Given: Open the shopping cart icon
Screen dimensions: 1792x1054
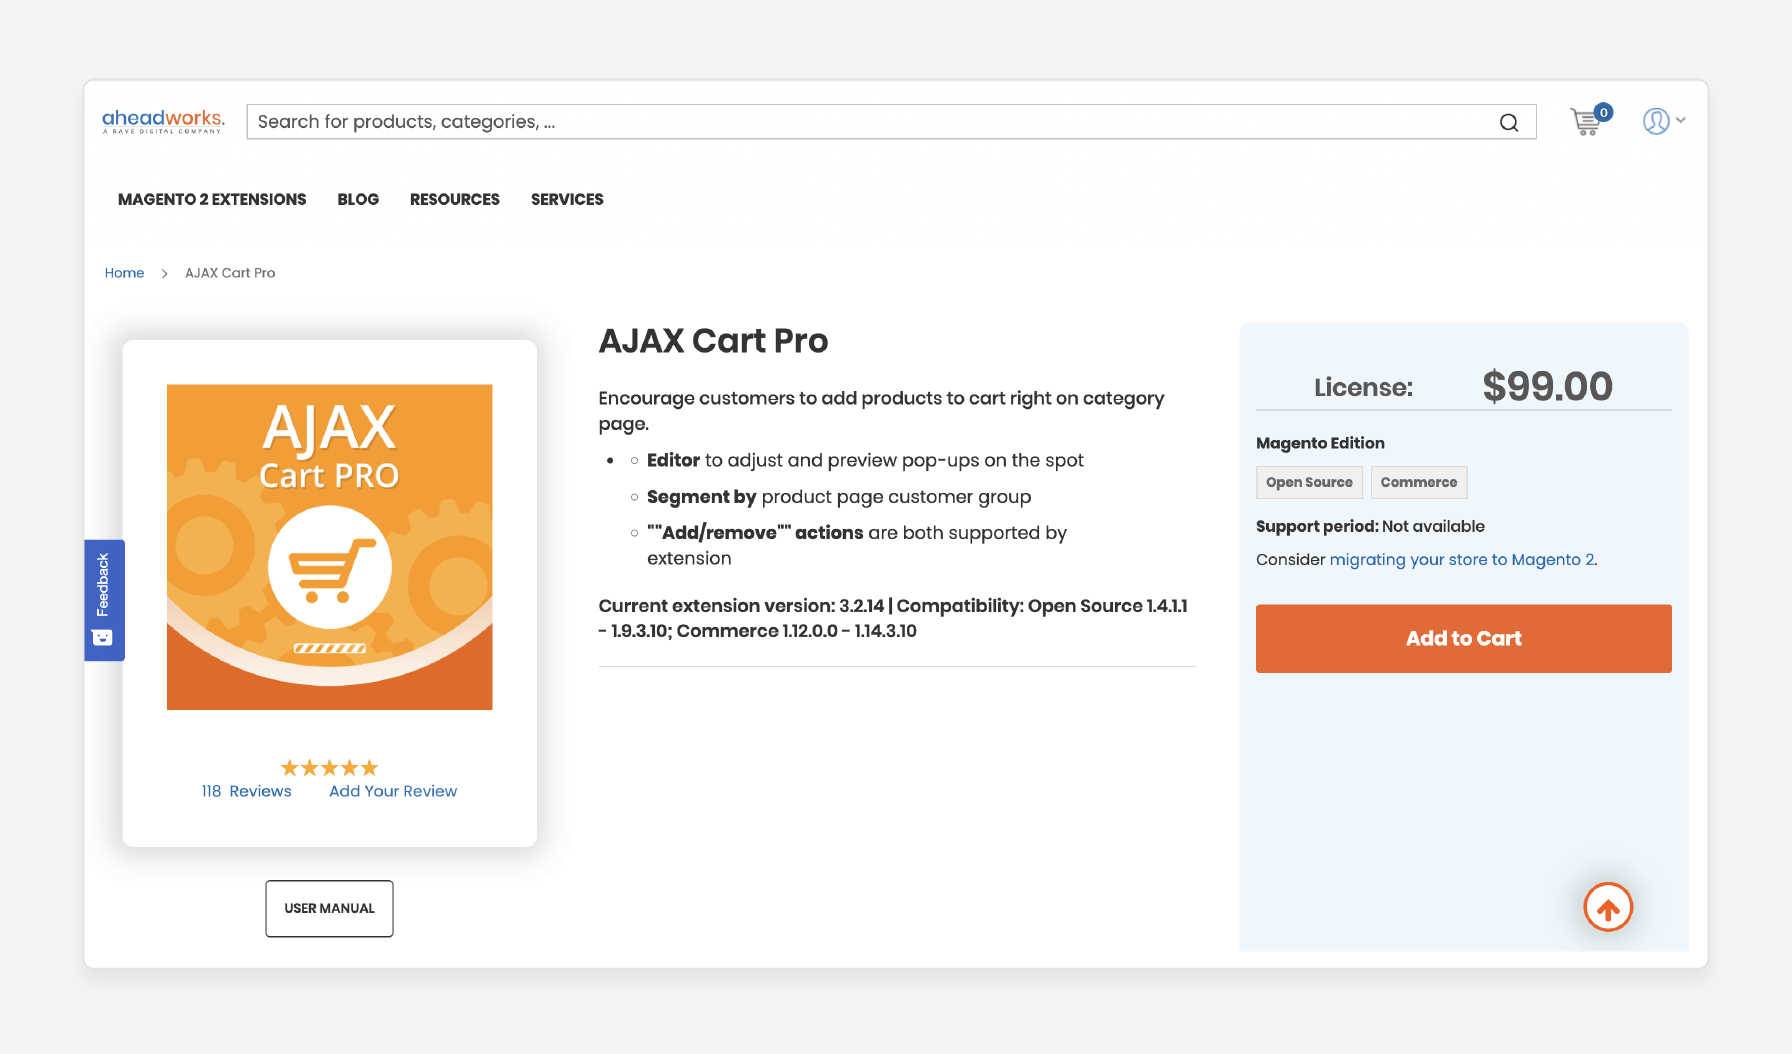Looking at the screenshot, I should [x=1589, y=120].
